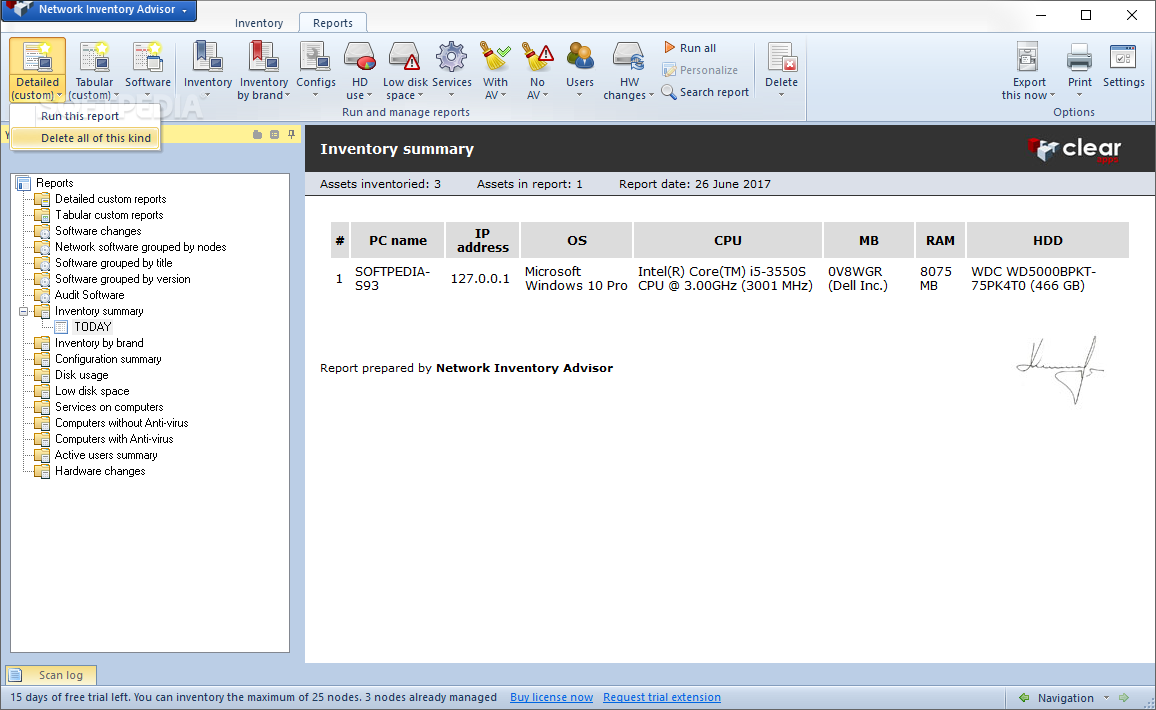Open Inventory by brand dropdown arrow
The width and height of the screenshot is (1156, 710).
pos(288,96)
